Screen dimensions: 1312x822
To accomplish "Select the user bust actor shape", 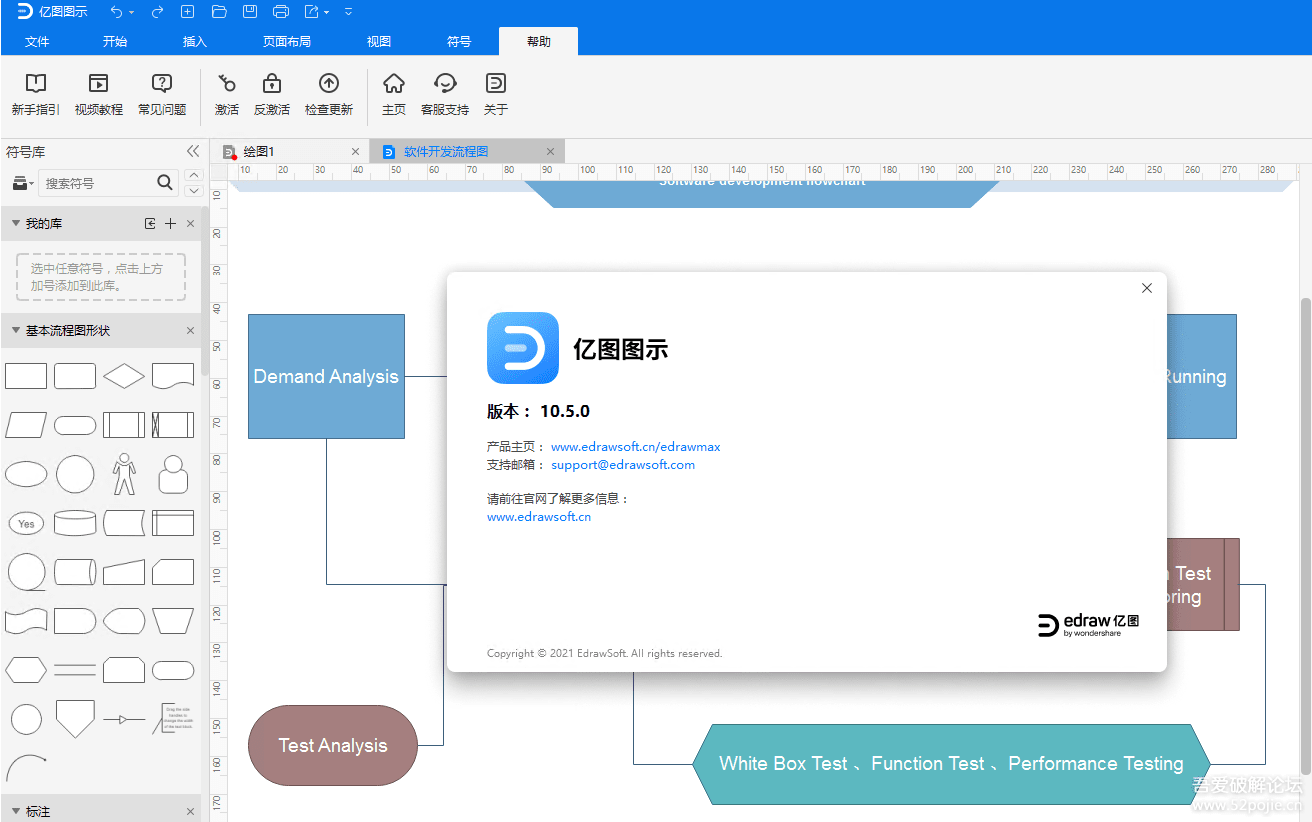I will pos(173,474).
